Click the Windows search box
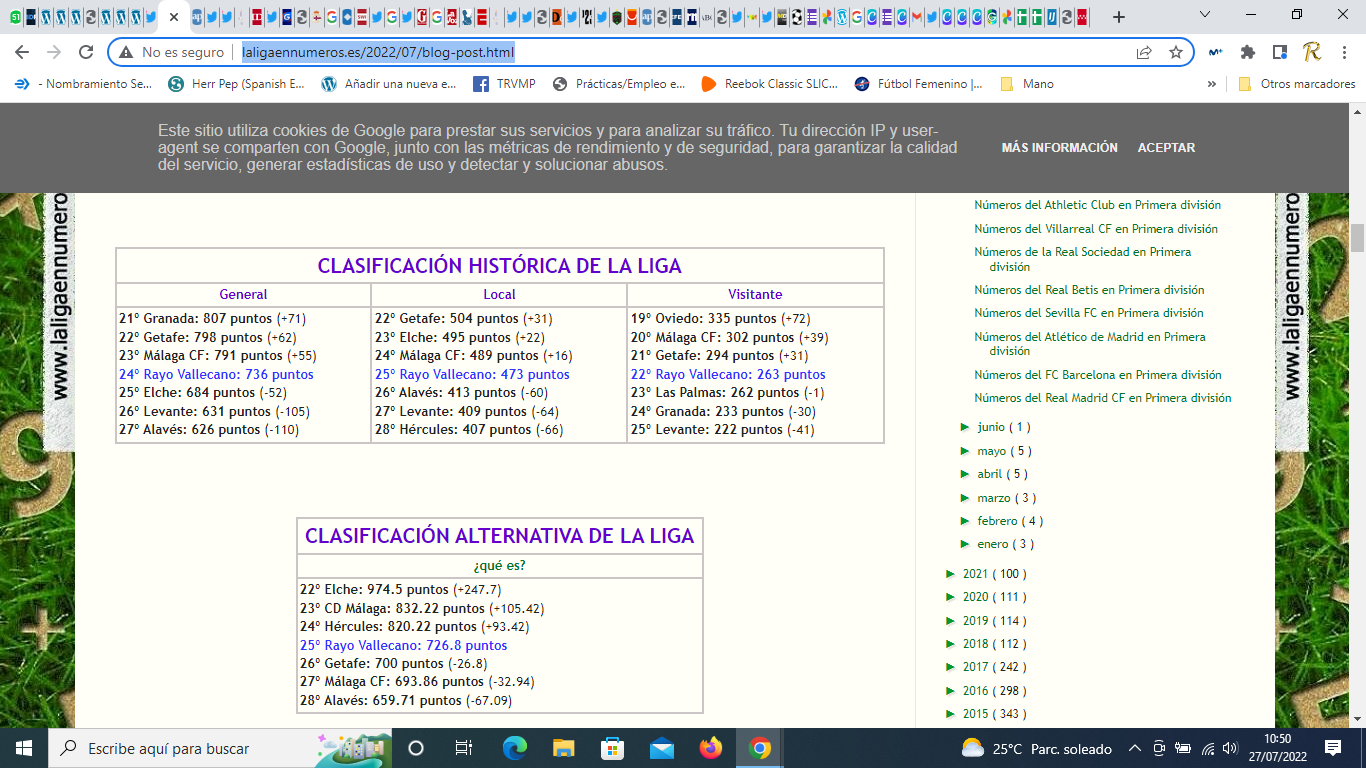This screenshot has height=768, width=1366. pos(180,748)
